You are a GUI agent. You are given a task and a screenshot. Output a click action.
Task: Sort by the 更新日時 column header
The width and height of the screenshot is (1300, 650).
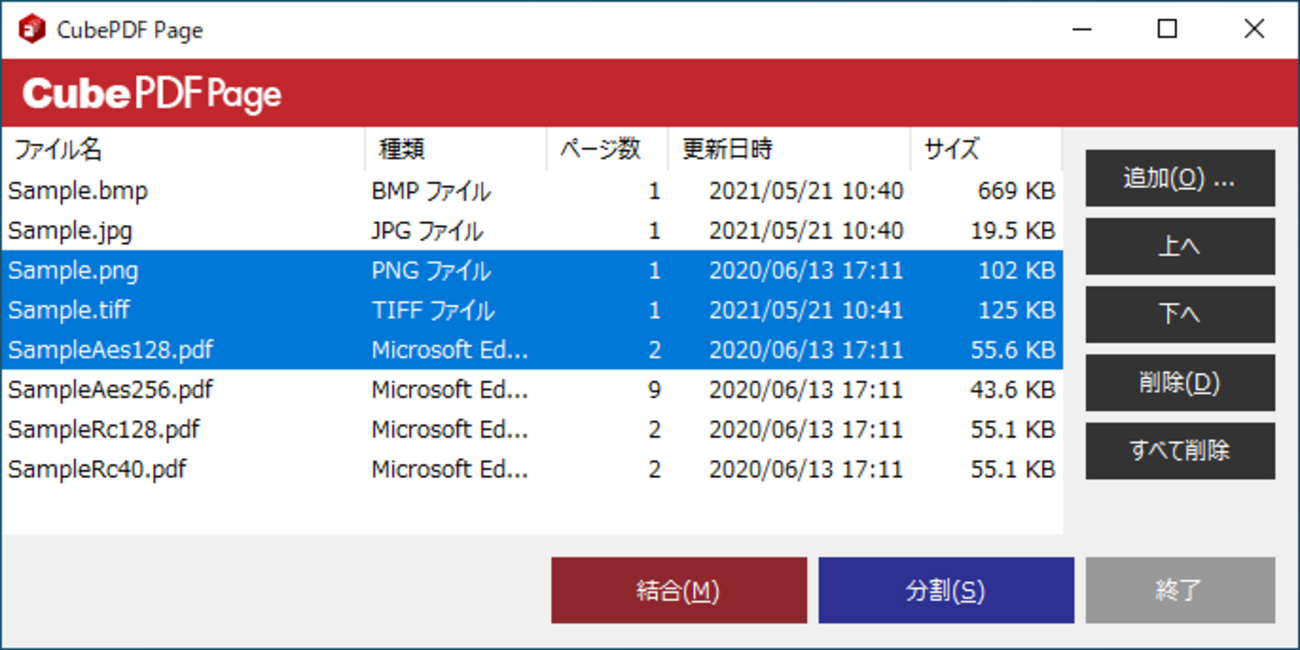point(789,149)
